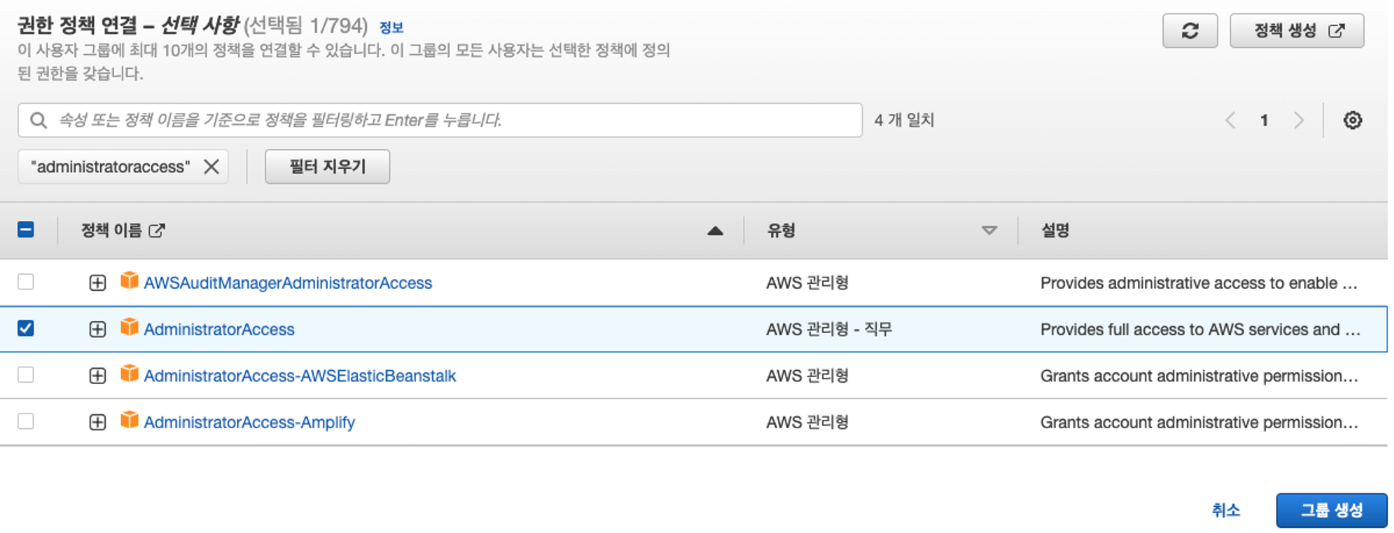Open the table settings gear icon
This screenshot has height=533, width=1394.
[x=1353, y=120]
